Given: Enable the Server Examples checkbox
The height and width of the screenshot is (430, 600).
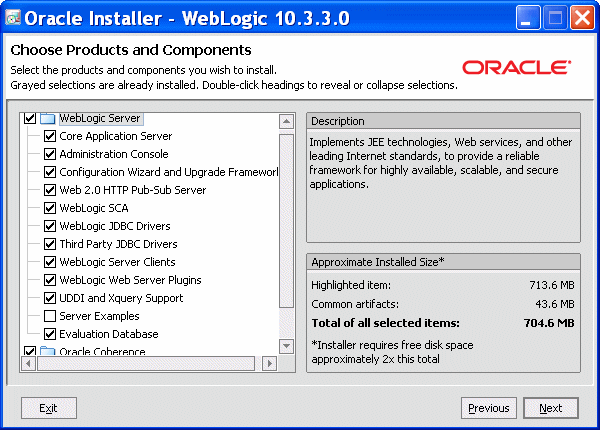Looking at the screenshot, I should point(50,316).
